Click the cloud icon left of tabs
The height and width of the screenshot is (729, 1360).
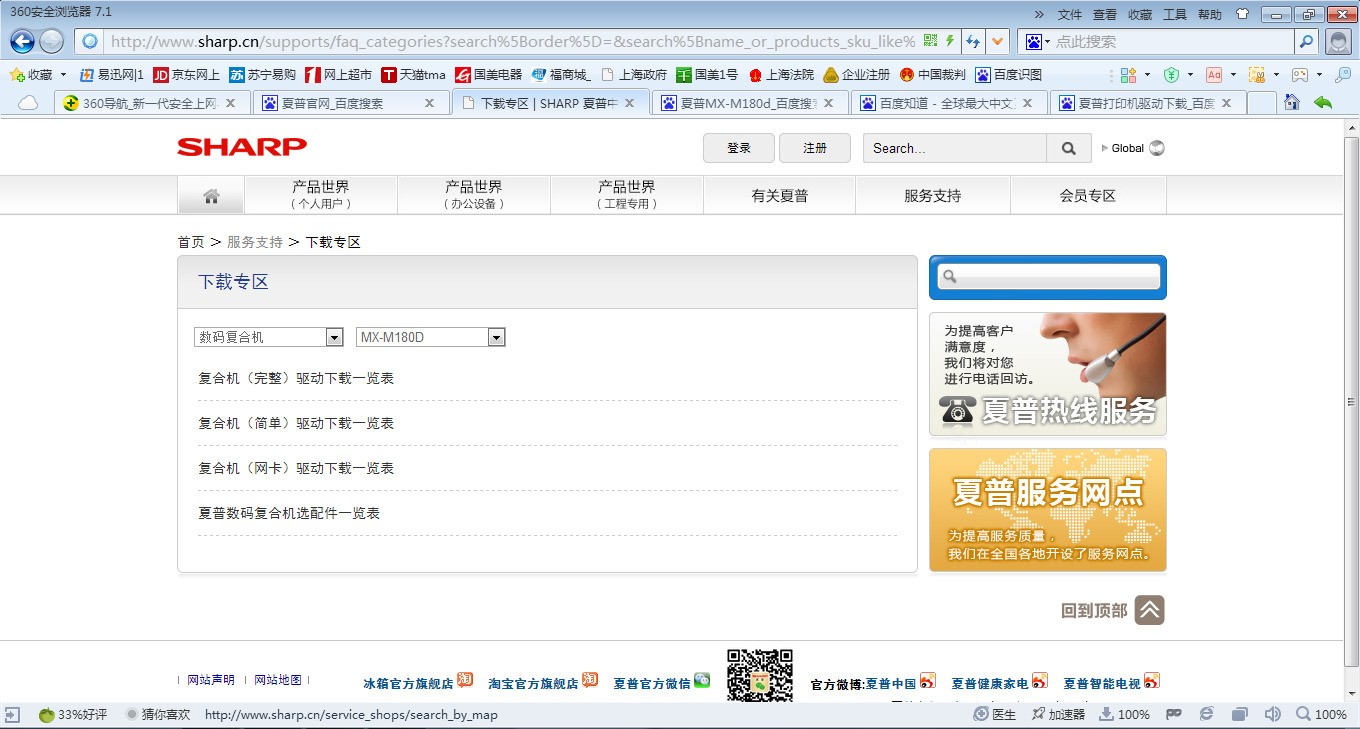click(x=28, y=102)
